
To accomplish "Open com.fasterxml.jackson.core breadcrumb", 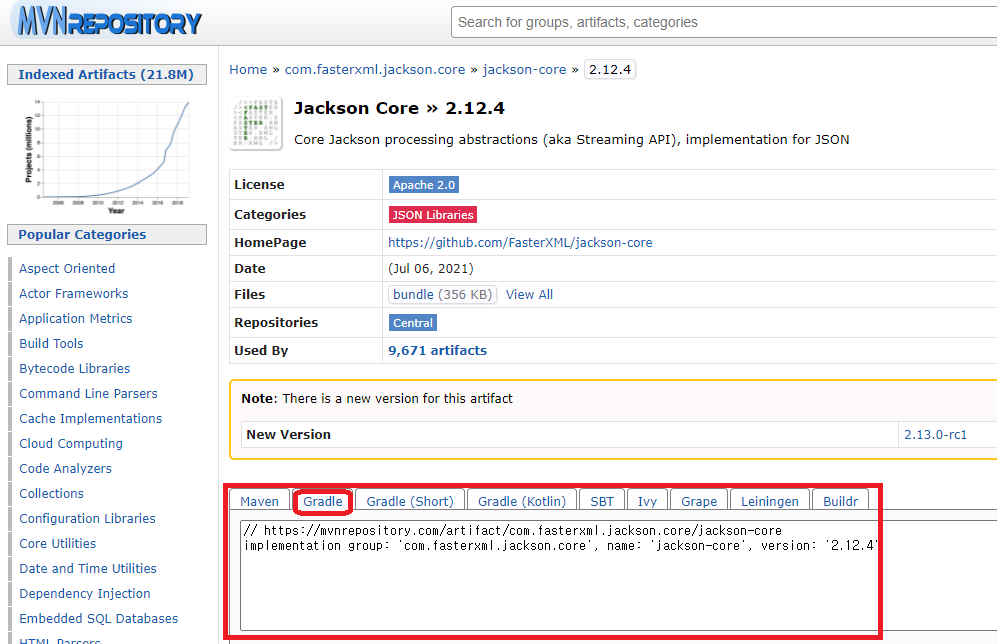I will tap(375, 69).
